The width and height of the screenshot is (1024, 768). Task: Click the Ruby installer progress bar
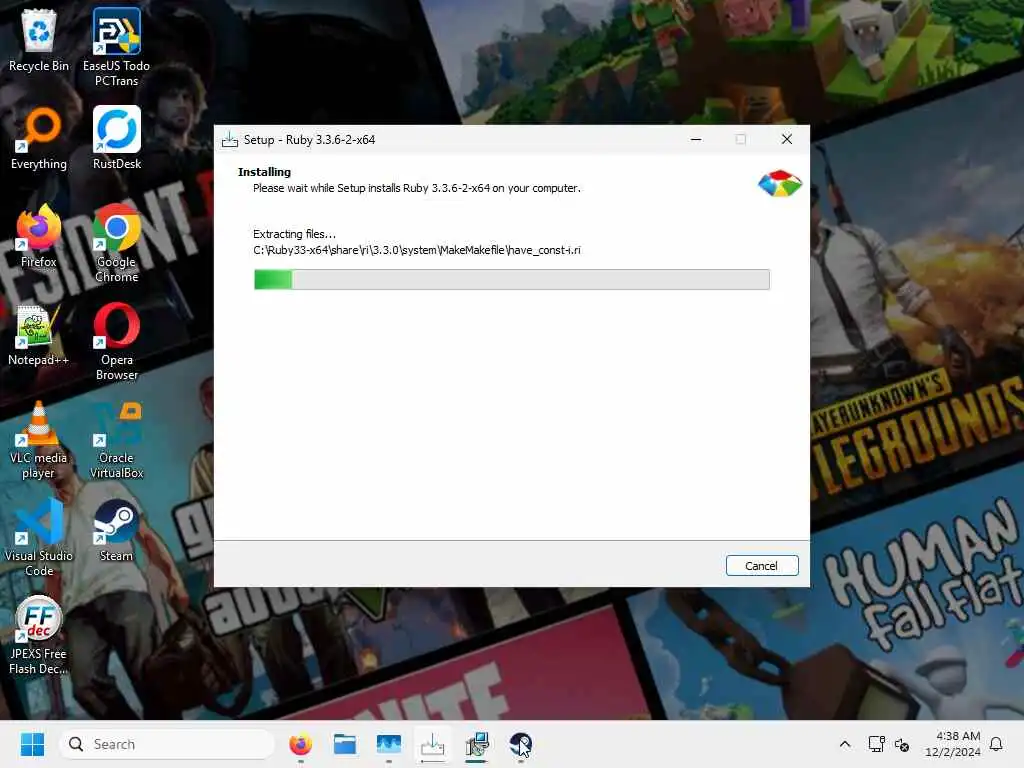[511, 280]
